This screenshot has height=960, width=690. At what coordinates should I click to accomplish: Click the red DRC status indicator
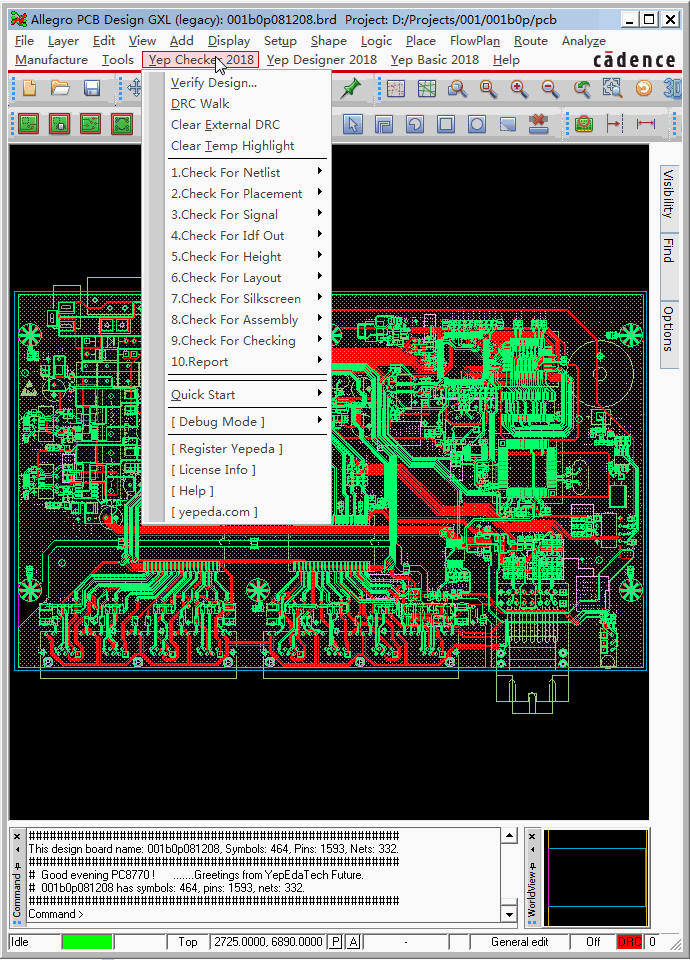click(629, 942)
